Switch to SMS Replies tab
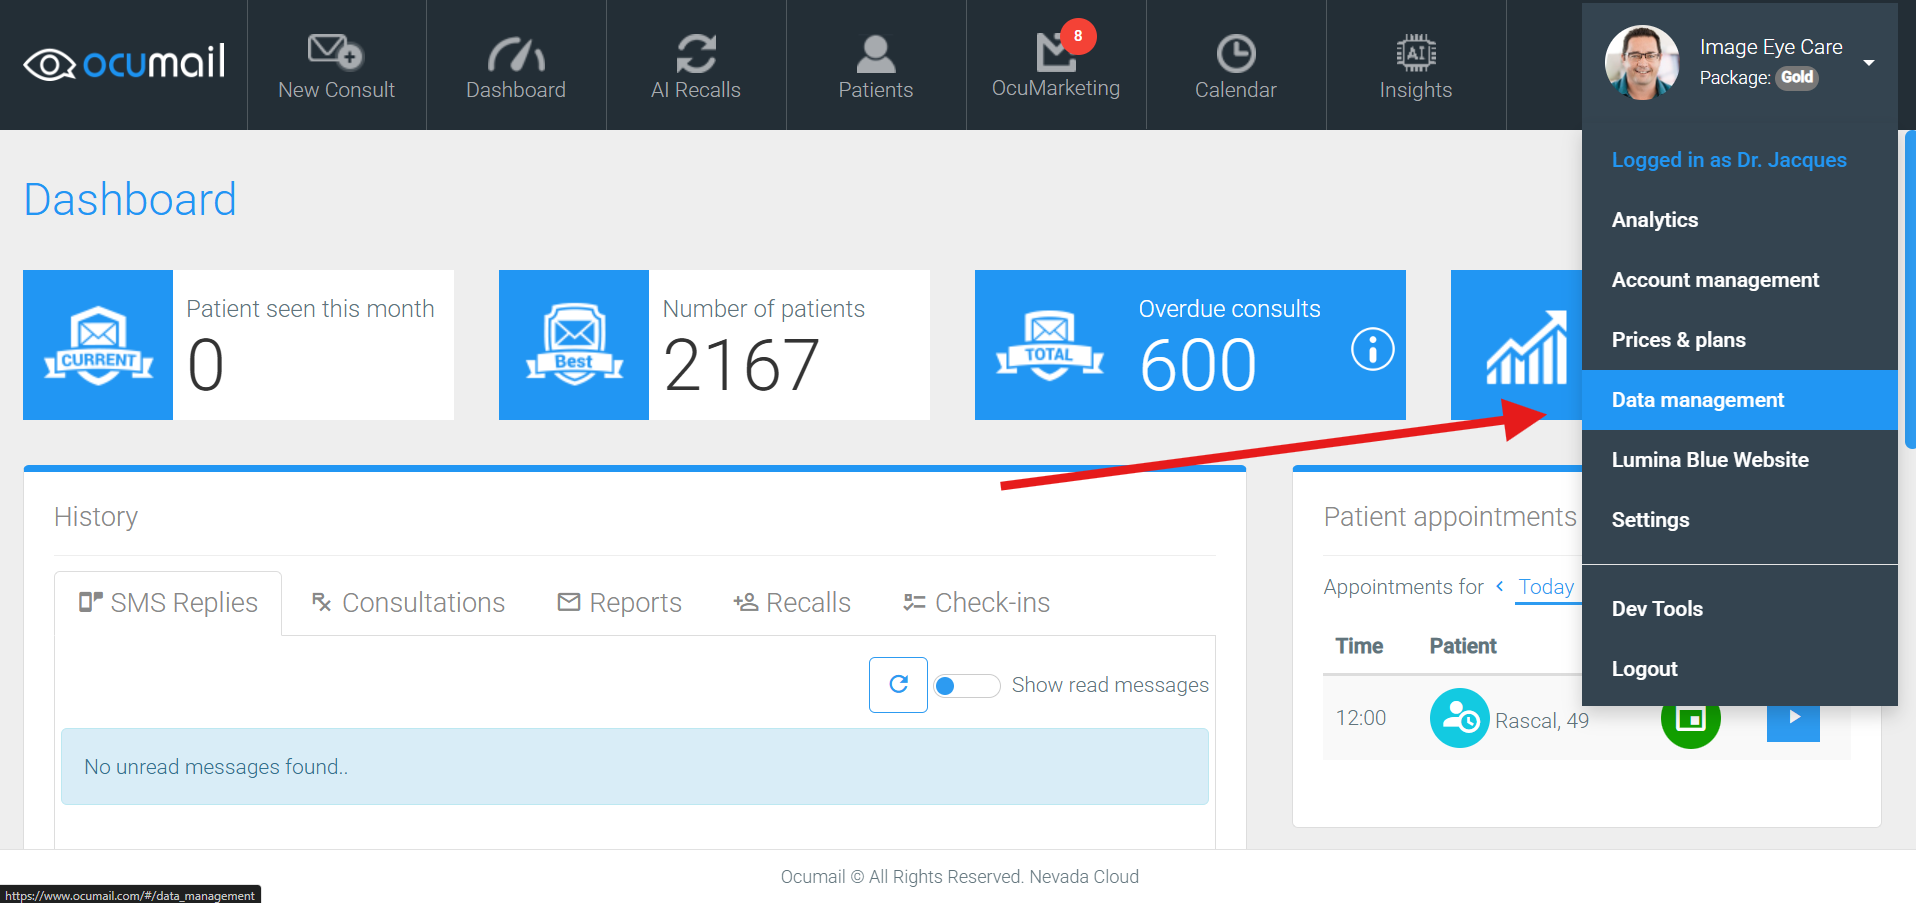Viewport: 1916px width, 903px height. (168, 603)
